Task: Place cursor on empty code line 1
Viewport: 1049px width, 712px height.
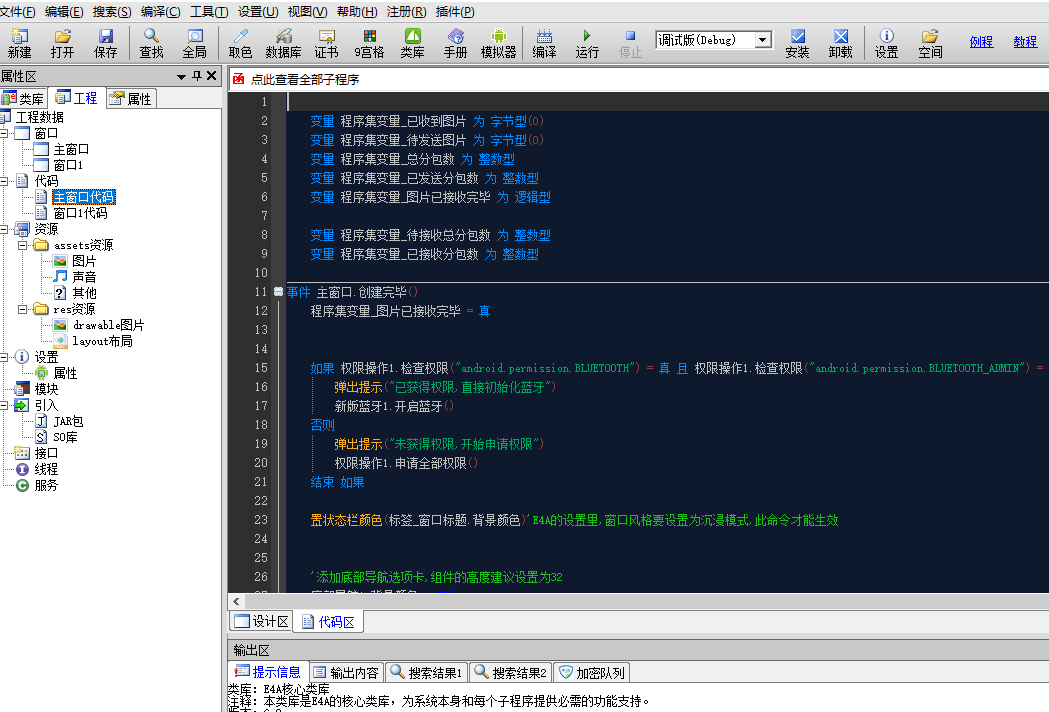Action: (x=668, y=102)
